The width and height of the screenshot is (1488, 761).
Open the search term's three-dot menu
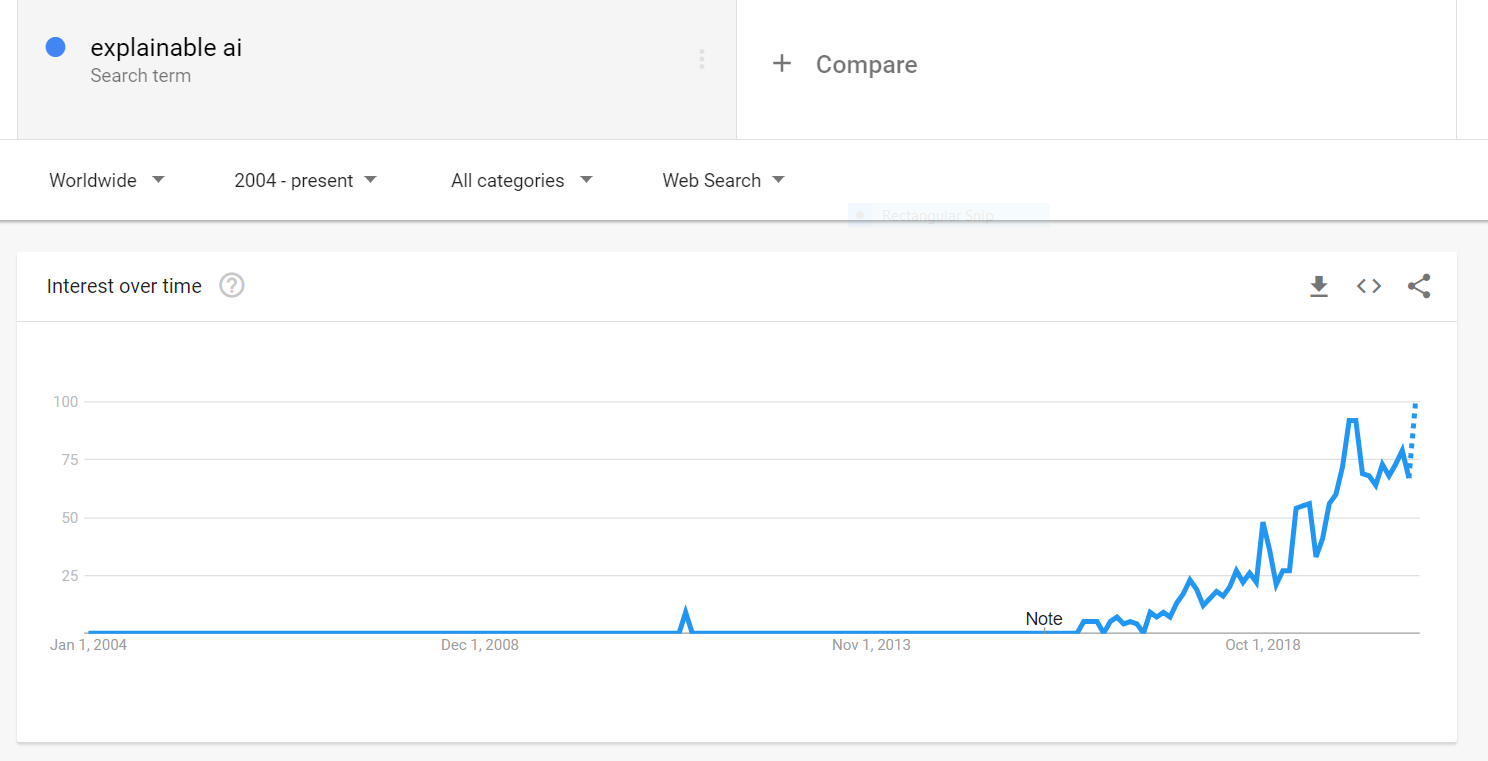coord(702,60)
